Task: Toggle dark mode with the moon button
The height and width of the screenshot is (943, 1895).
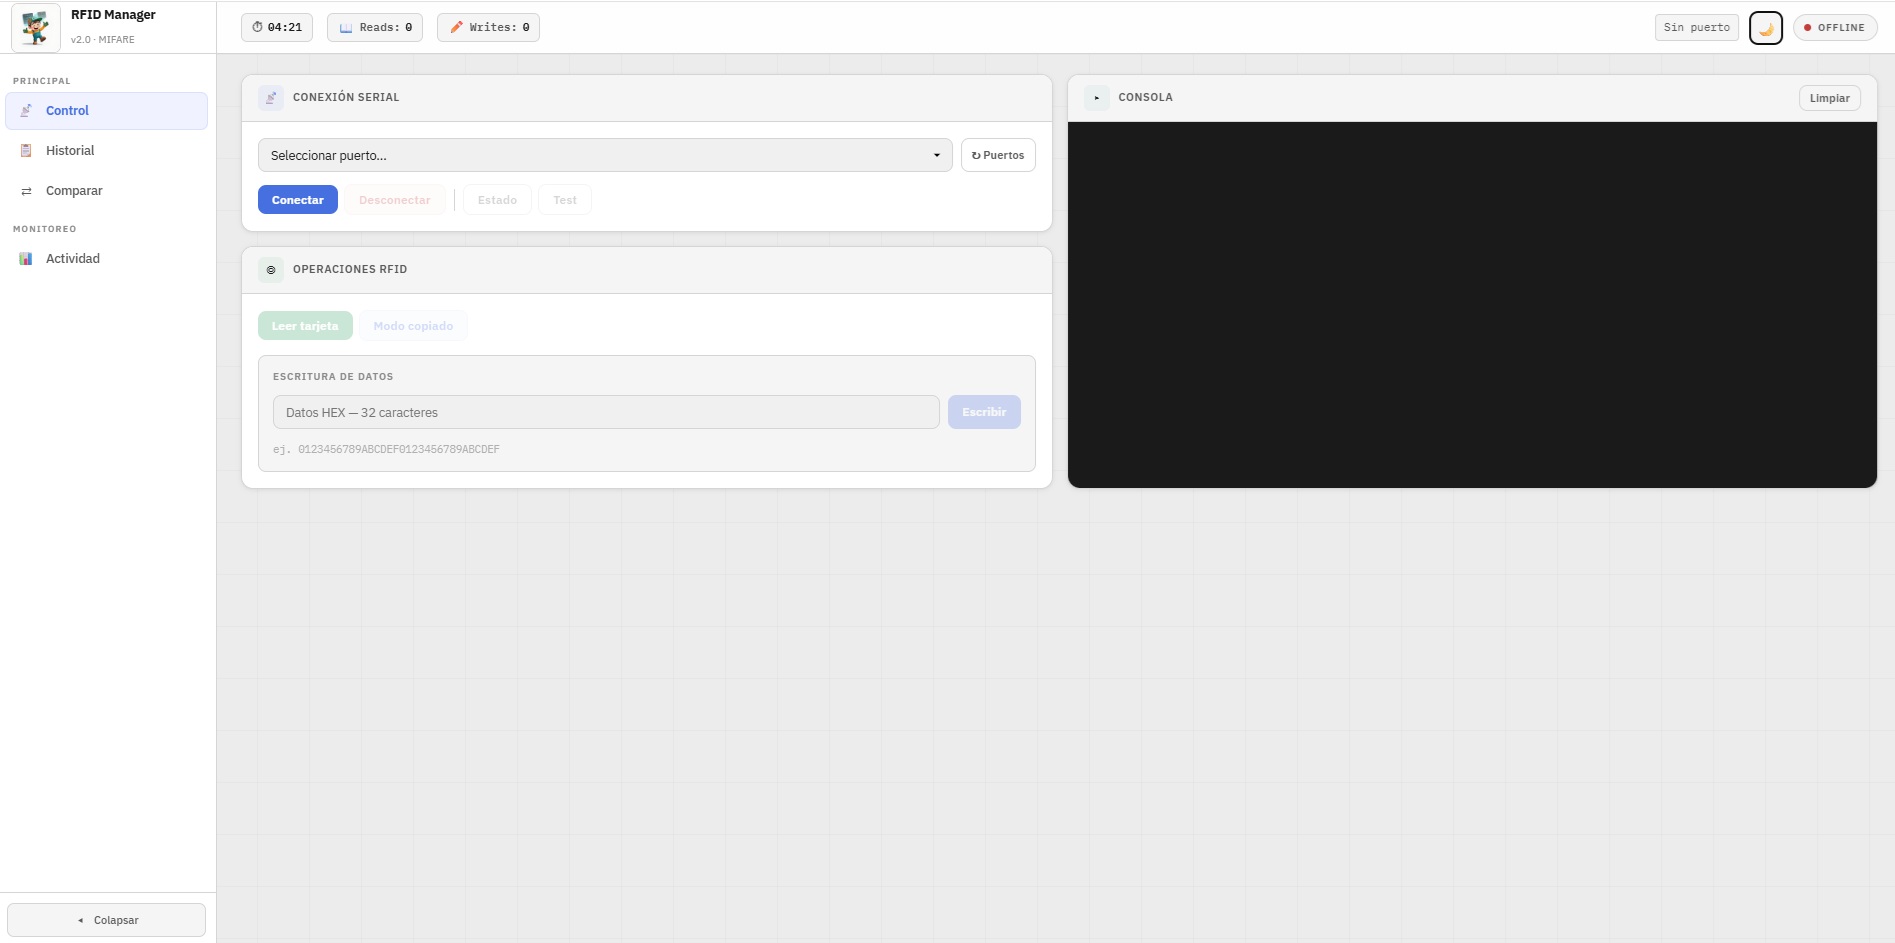Action: [x=1765, y=28]
